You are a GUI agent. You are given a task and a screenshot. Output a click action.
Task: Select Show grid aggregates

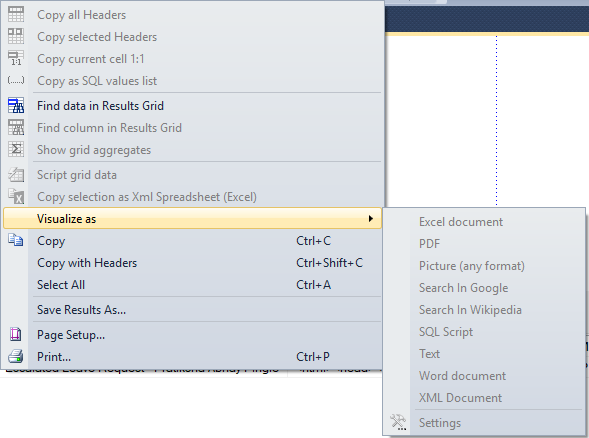point(193,149)
